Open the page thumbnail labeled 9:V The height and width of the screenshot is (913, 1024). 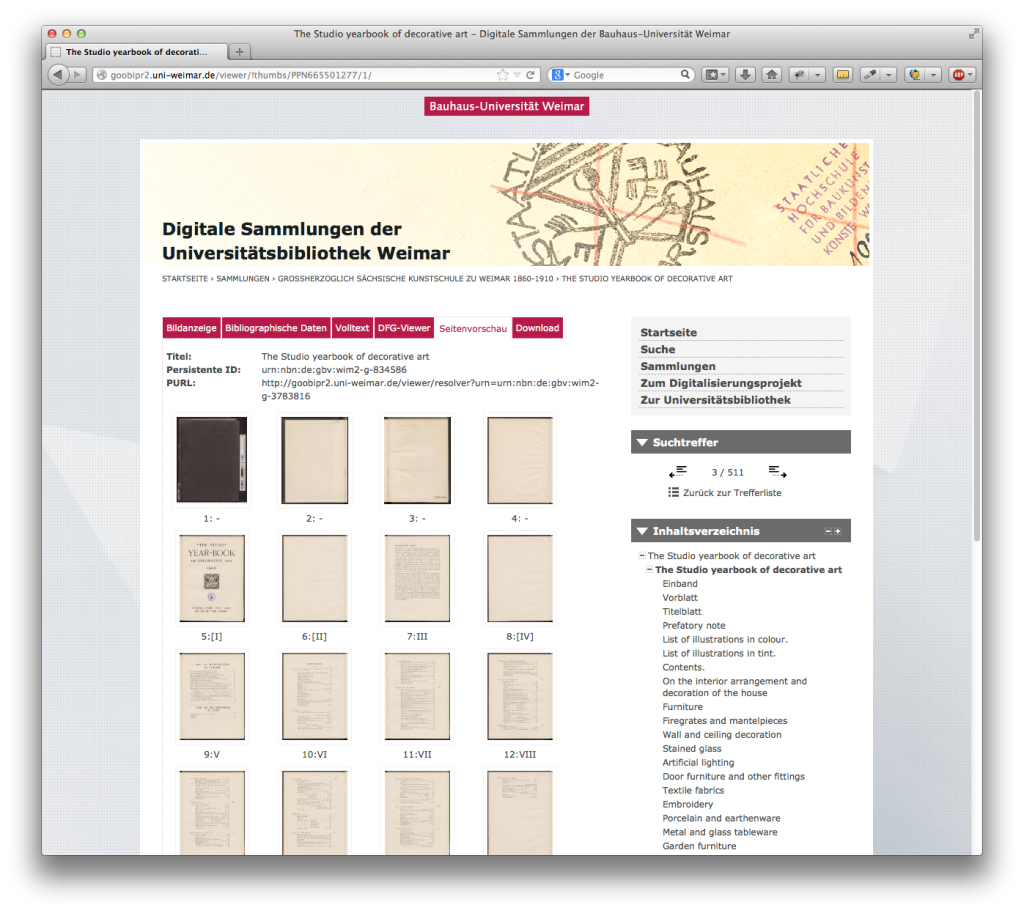click(212, 696)
